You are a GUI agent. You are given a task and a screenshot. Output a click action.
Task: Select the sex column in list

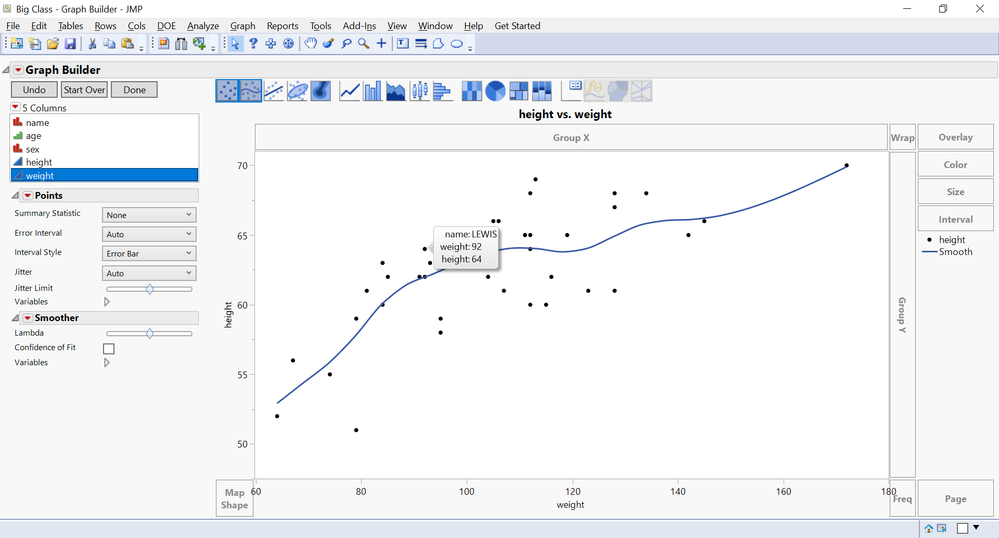[105, 149]
